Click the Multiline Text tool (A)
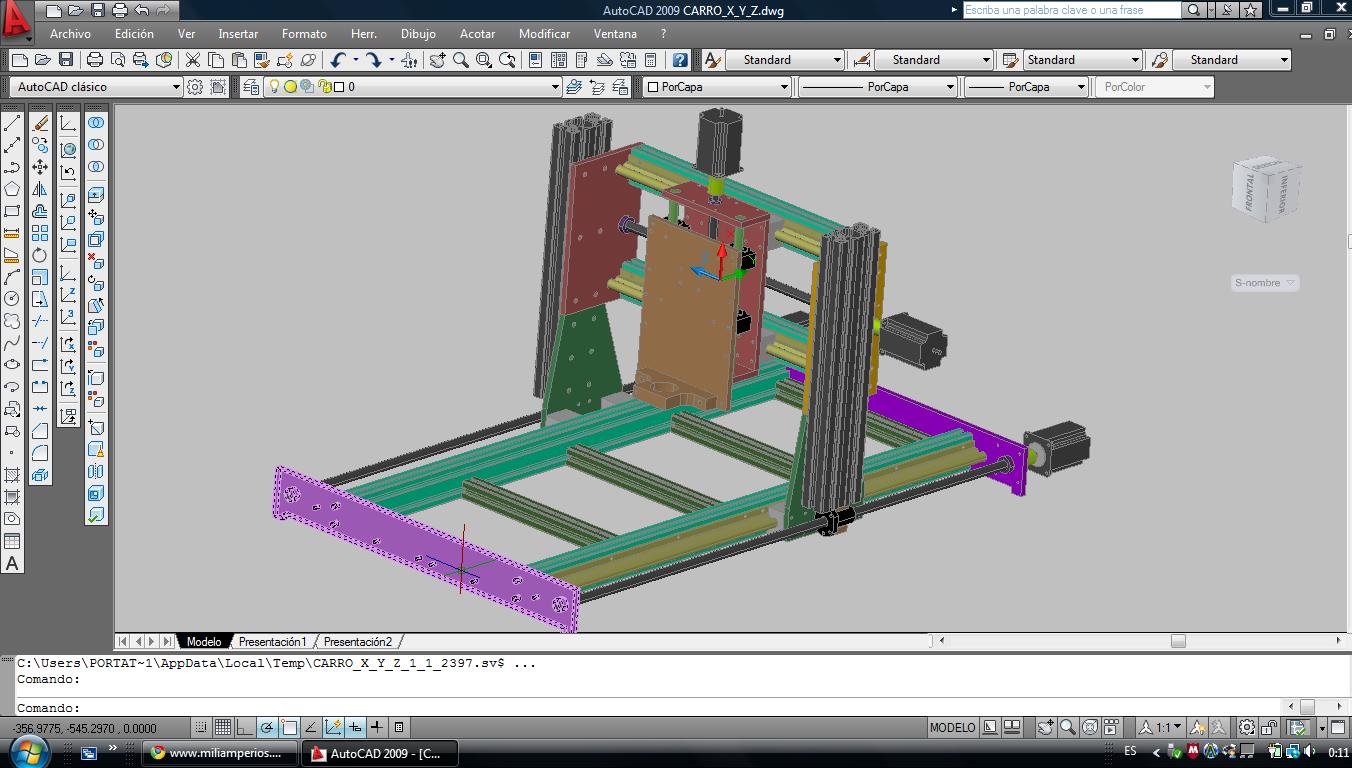This screenshot has width=1352, height=768. pyautogui.click(x=12, y=563)
